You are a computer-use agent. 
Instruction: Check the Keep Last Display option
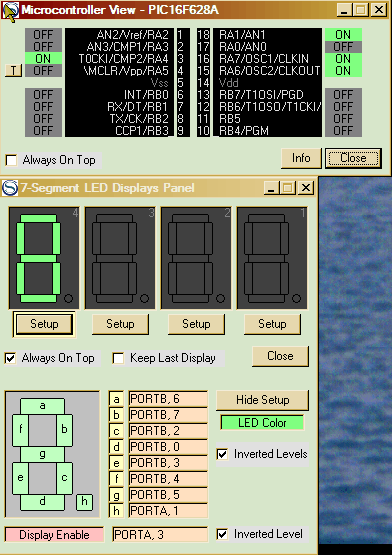click(118, 358)
